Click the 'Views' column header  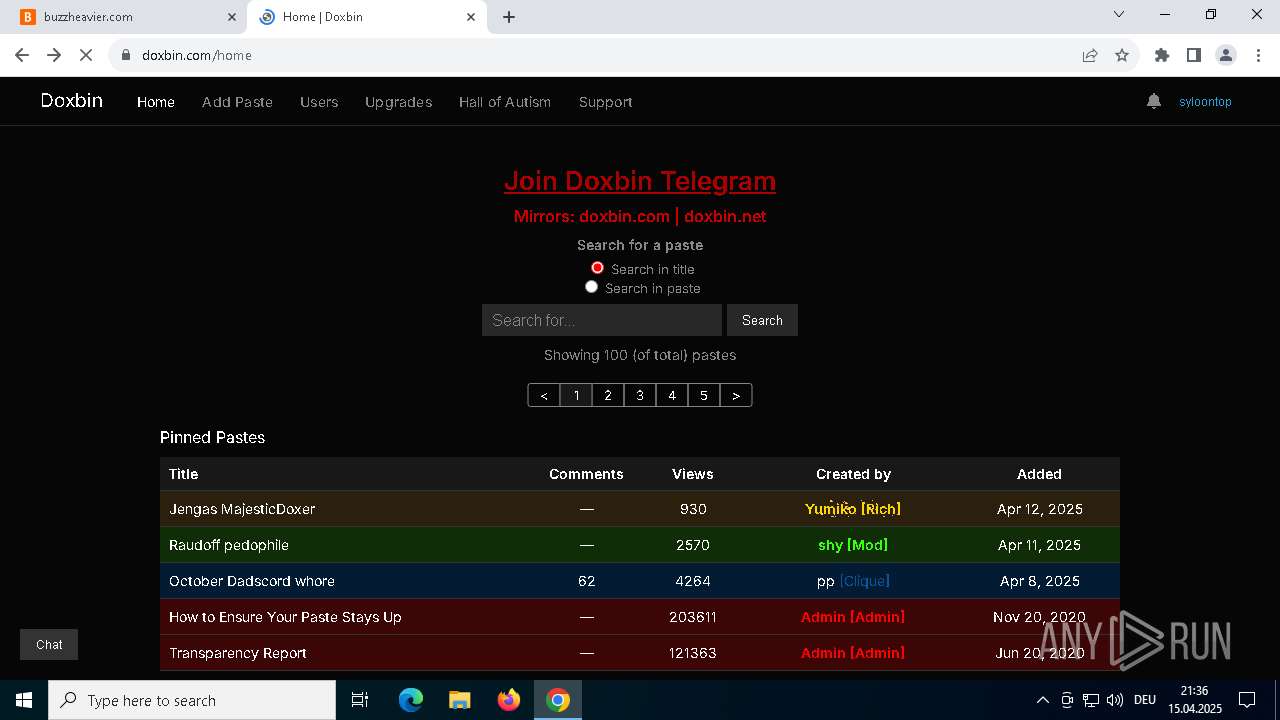(693, 474)
